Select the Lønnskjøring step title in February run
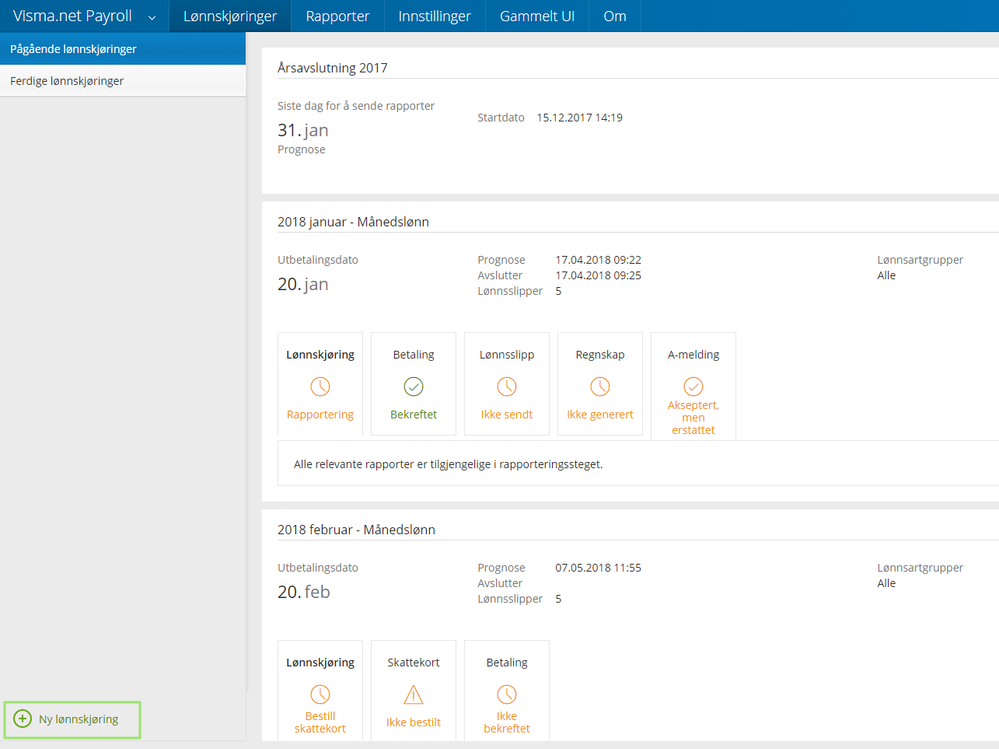 coord(320,662)
